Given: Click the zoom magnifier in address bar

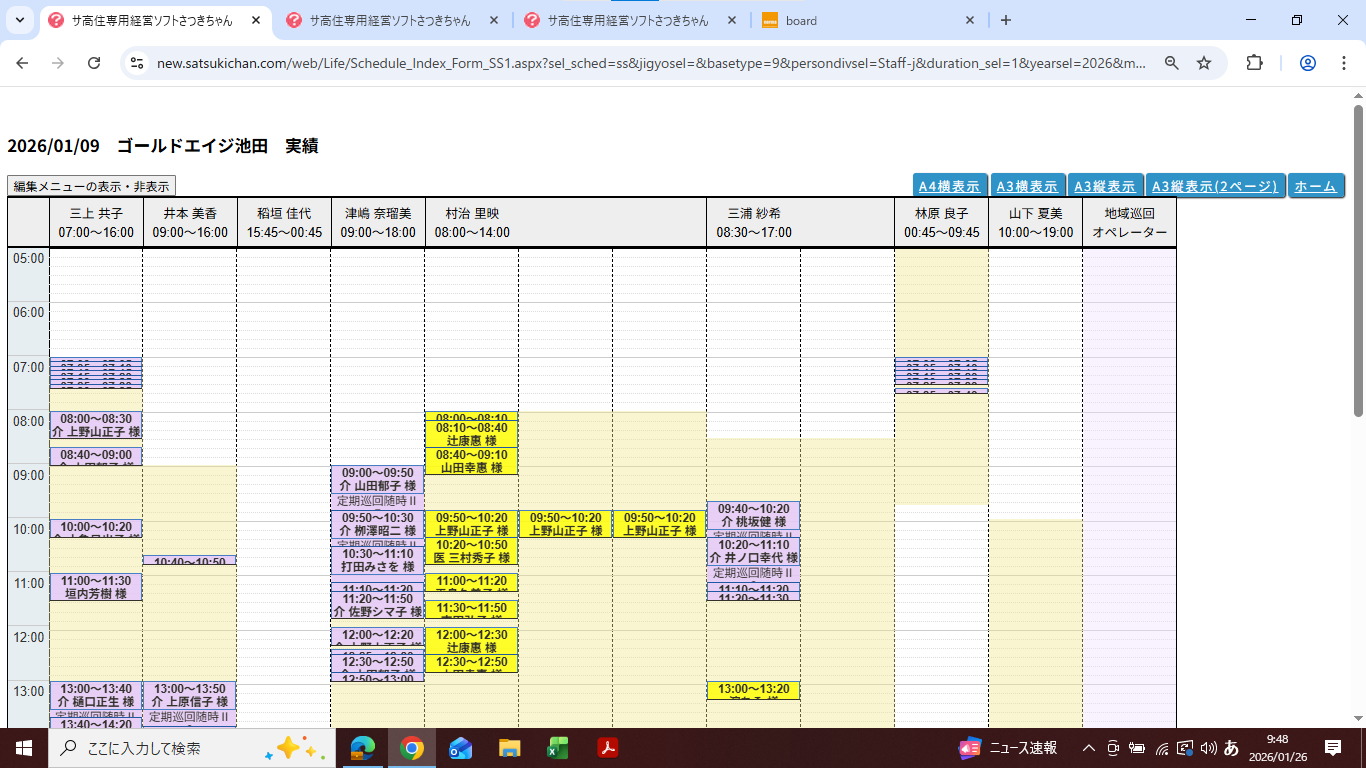Looking at the screenshot, I should coord(1172,63).
